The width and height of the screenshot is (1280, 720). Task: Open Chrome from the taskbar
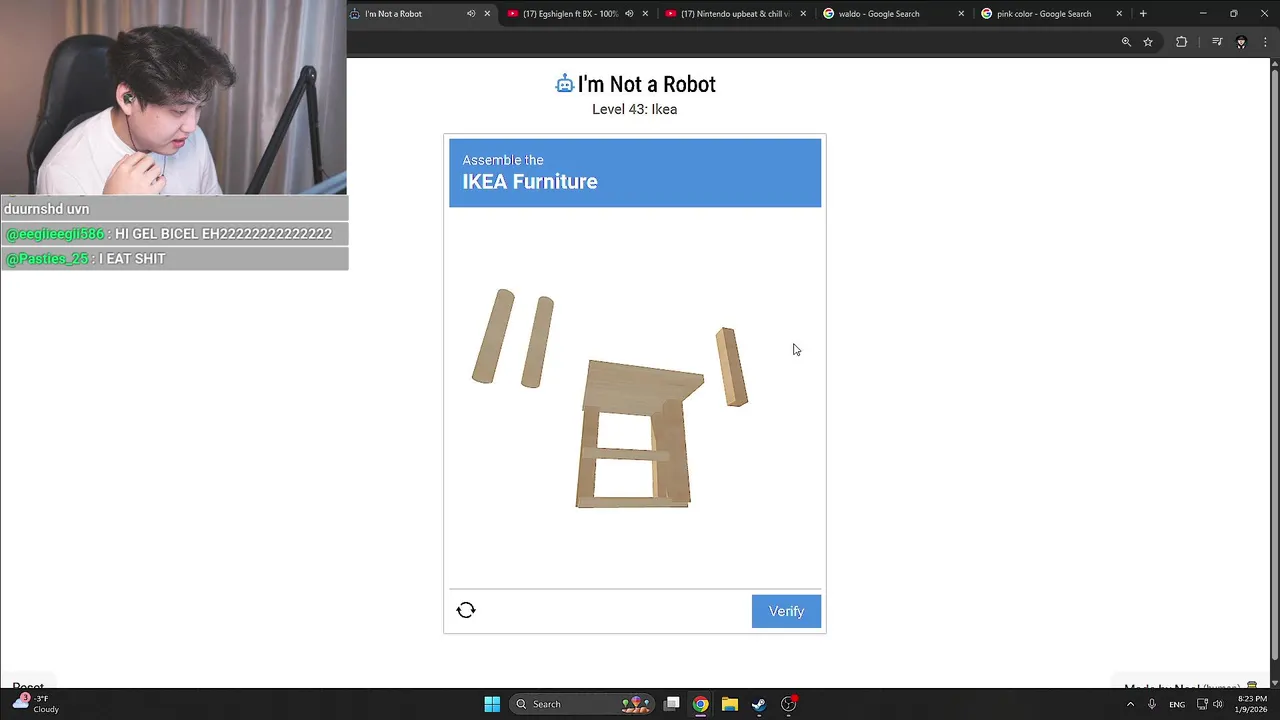click(701, 704)
